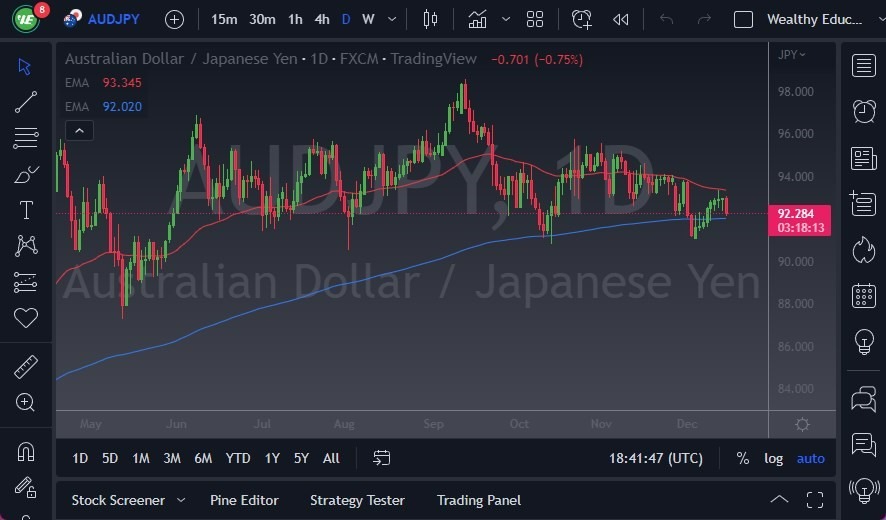Screen dimensions: 886x520
Task: Open the public chats panel
Action: click(x=863, y=398)
